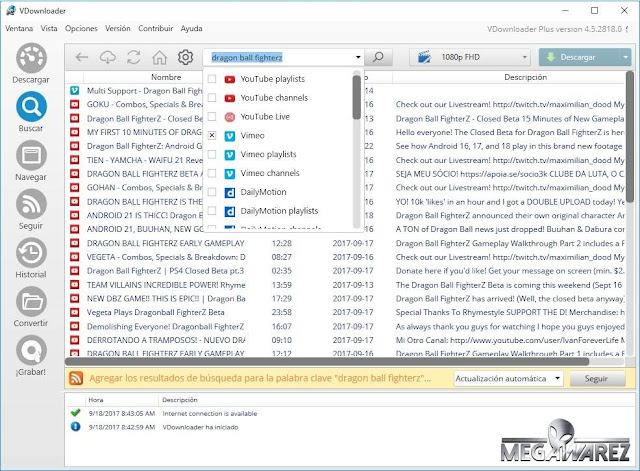Click the YouTube Live source logo

[230, 117]
